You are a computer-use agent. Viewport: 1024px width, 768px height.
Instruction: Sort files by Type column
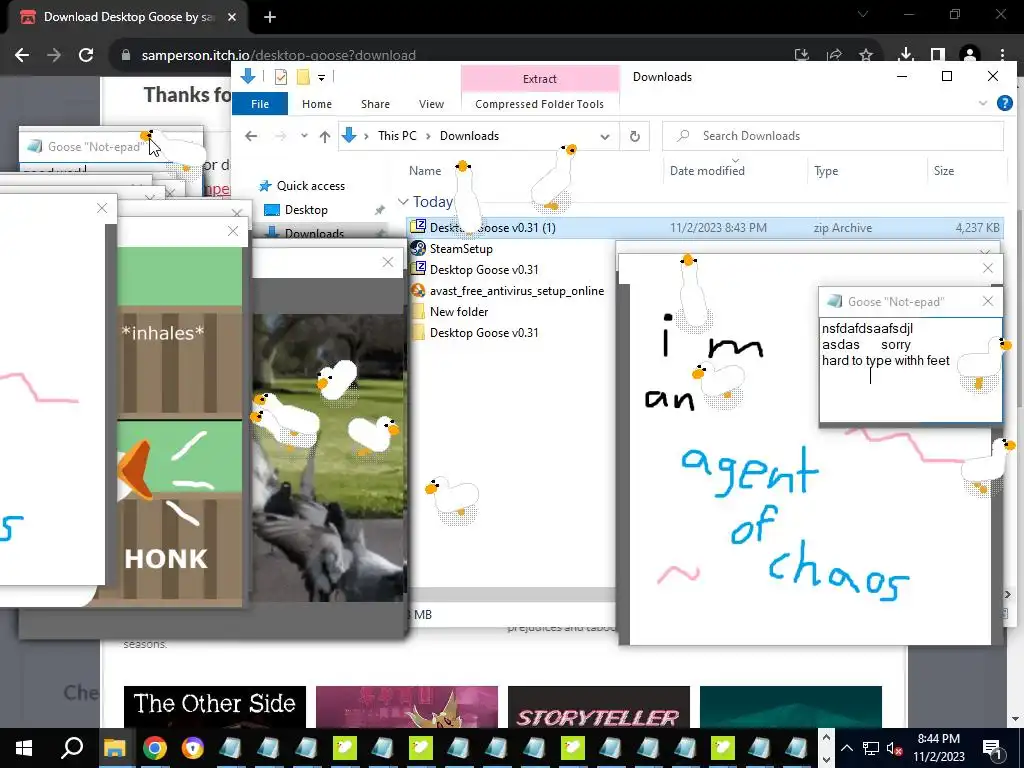(x=826, y=170)
